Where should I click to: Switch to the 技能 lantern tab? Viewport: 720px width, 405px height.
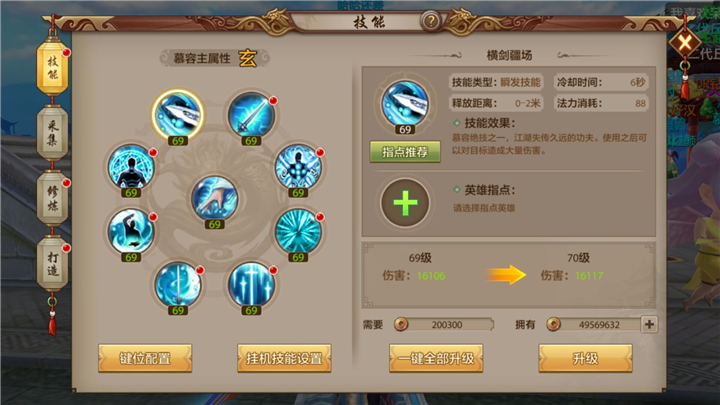(52, 68)
